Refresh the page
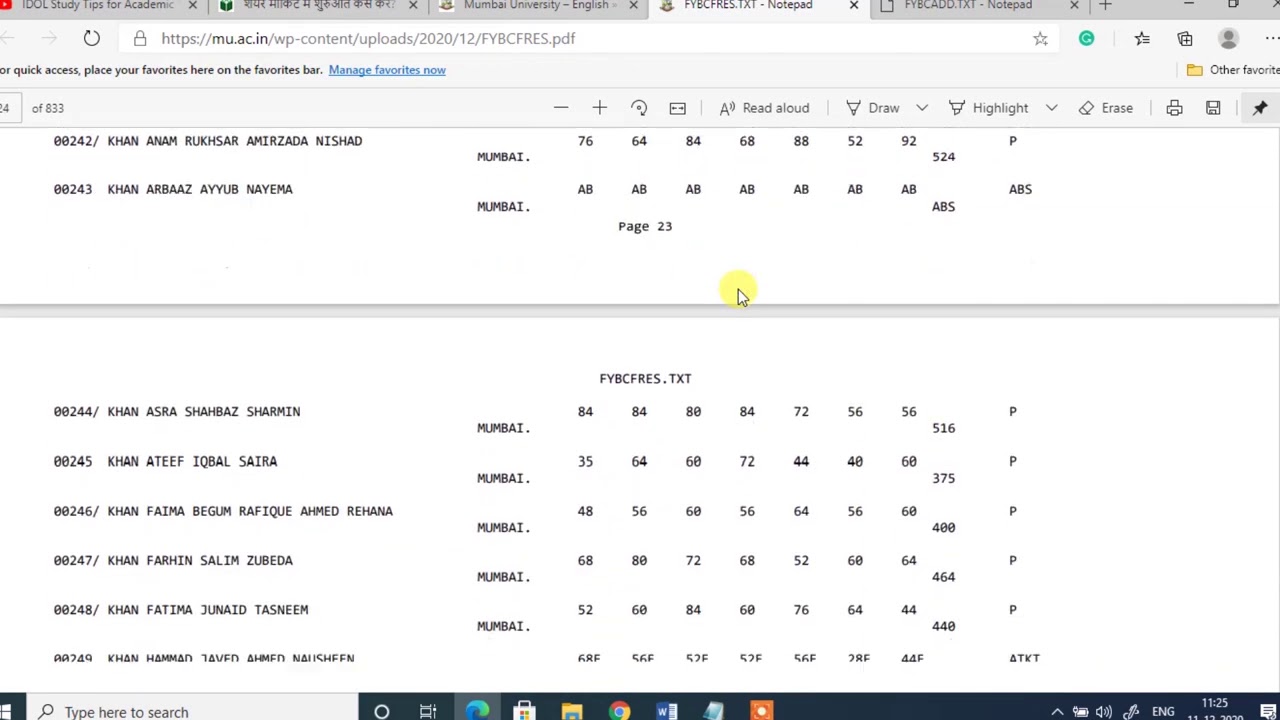The image size is (1280, 720). [91, 38]
